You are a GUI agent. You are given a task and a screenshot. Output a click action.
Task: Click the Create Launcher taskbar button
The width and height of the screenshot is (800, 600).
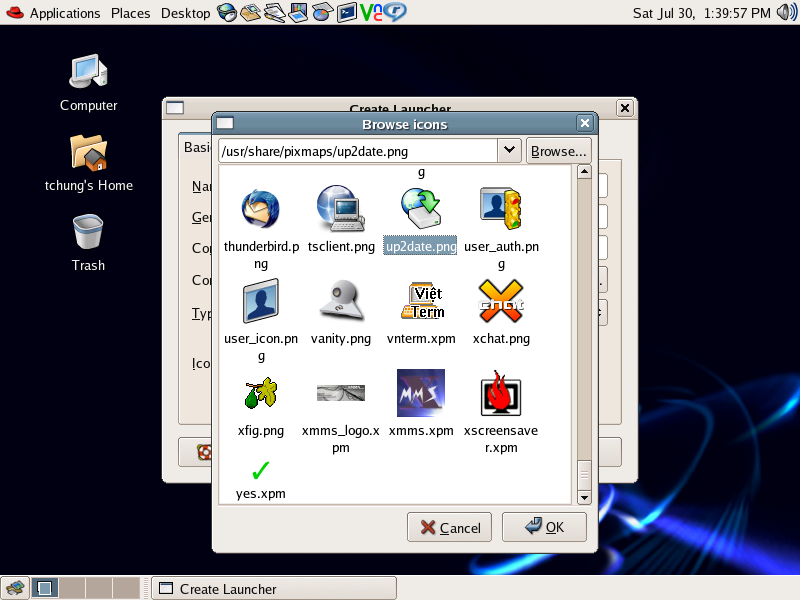274,589
